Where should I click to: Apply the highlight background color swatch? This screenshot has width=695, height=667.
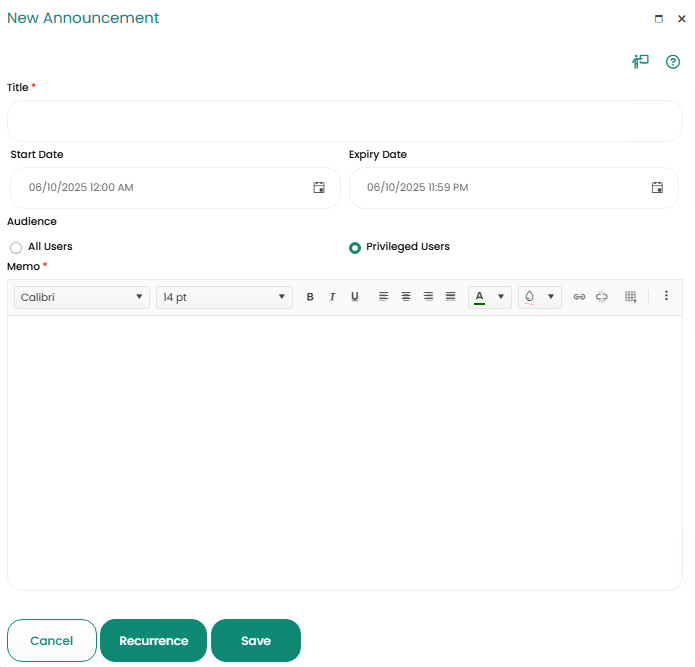[x=530, y=297]
